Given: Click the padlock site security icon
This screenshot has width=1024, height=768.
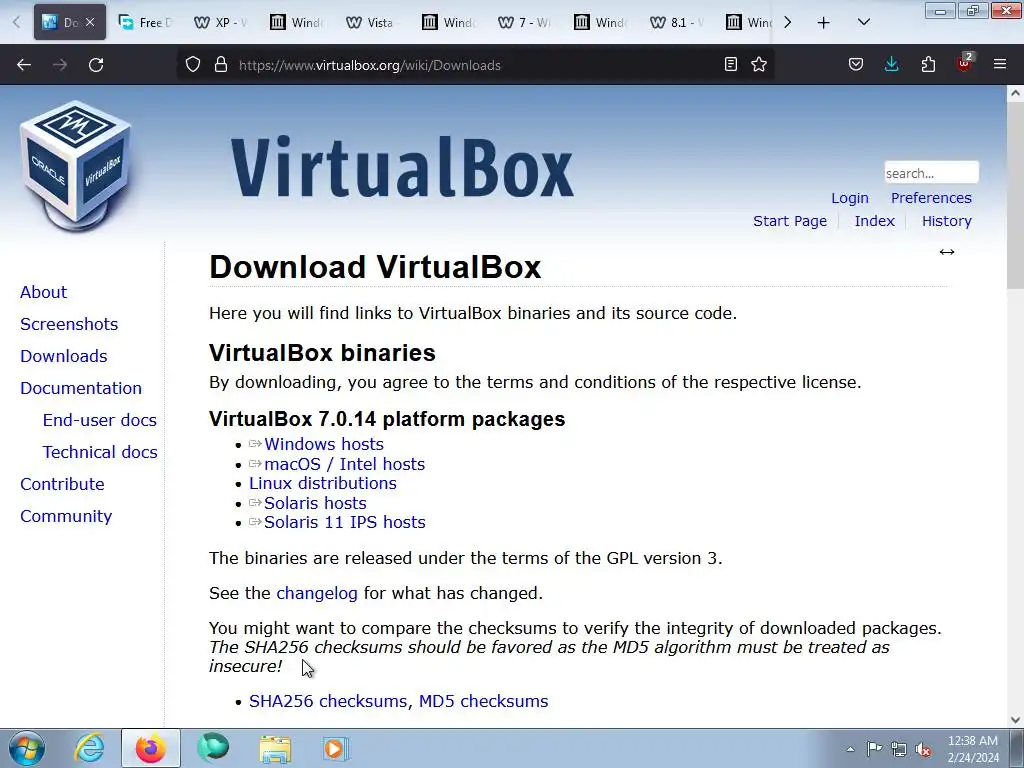Looking at the screenshot, I should (x=221, y=65).
